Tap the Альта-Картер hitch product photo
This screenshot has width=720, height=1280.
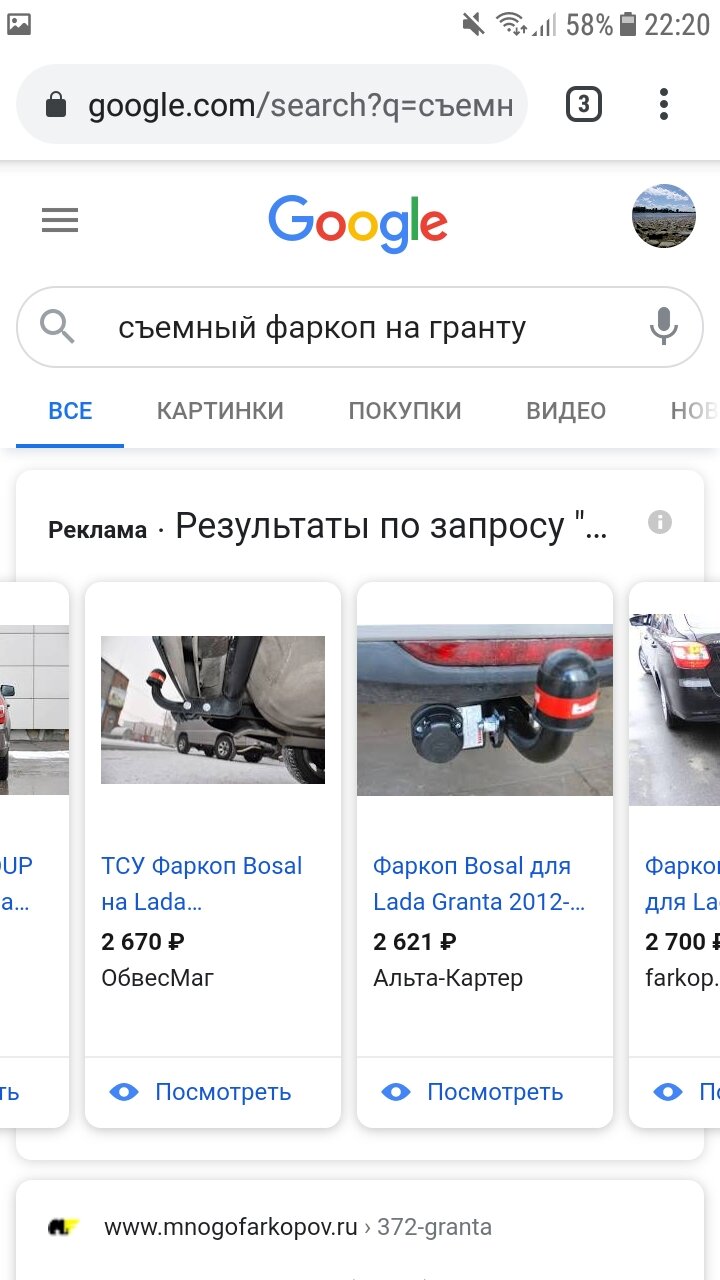click(485, 710)
